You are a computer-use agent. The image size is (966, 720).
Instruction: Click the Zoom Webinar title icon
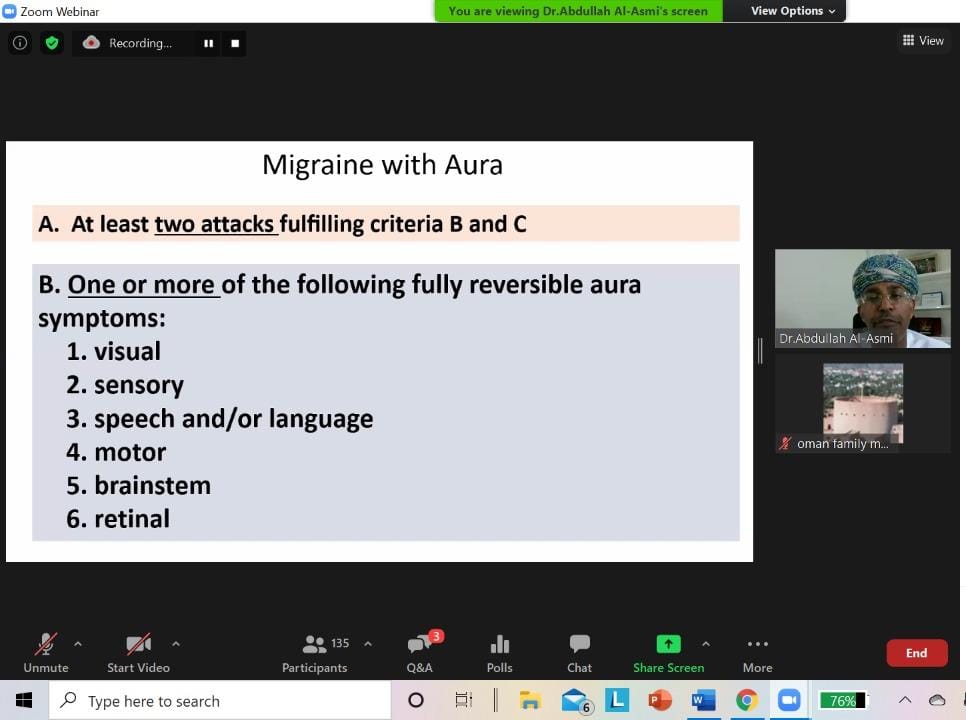pos(9,11)
